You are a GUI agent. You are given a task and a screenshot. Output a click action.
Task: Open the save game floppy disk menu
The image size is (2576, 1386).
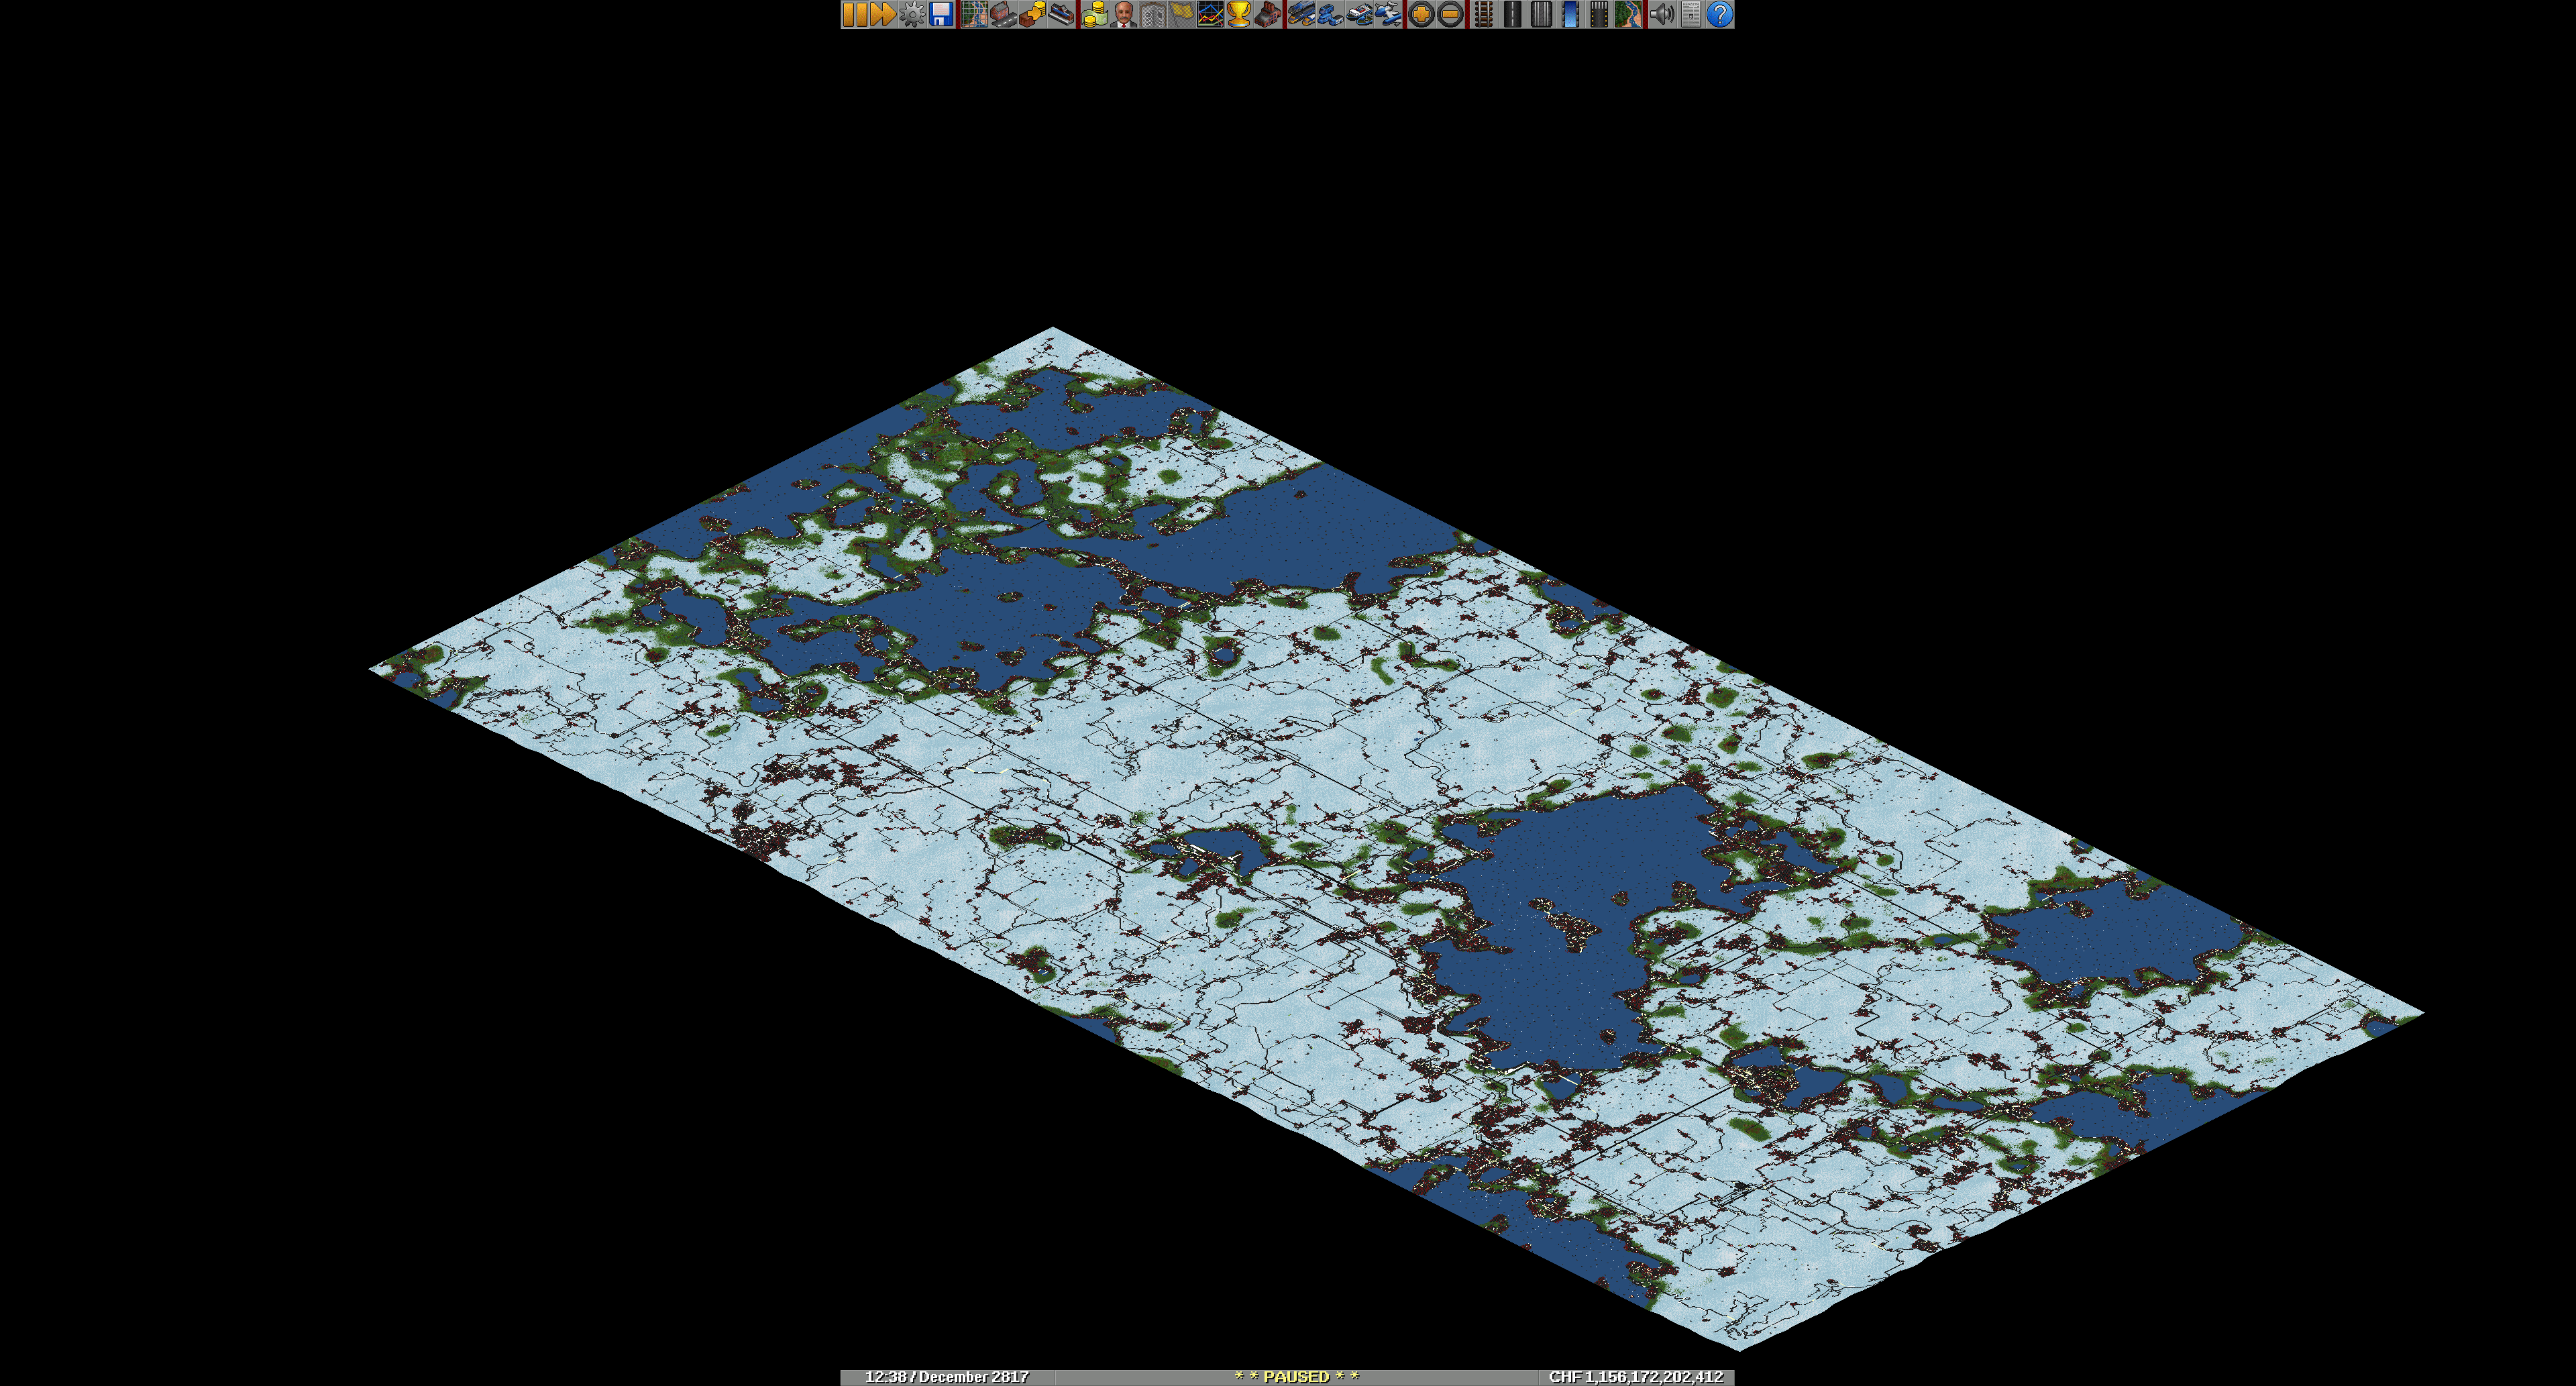click(x=940, y=14)
